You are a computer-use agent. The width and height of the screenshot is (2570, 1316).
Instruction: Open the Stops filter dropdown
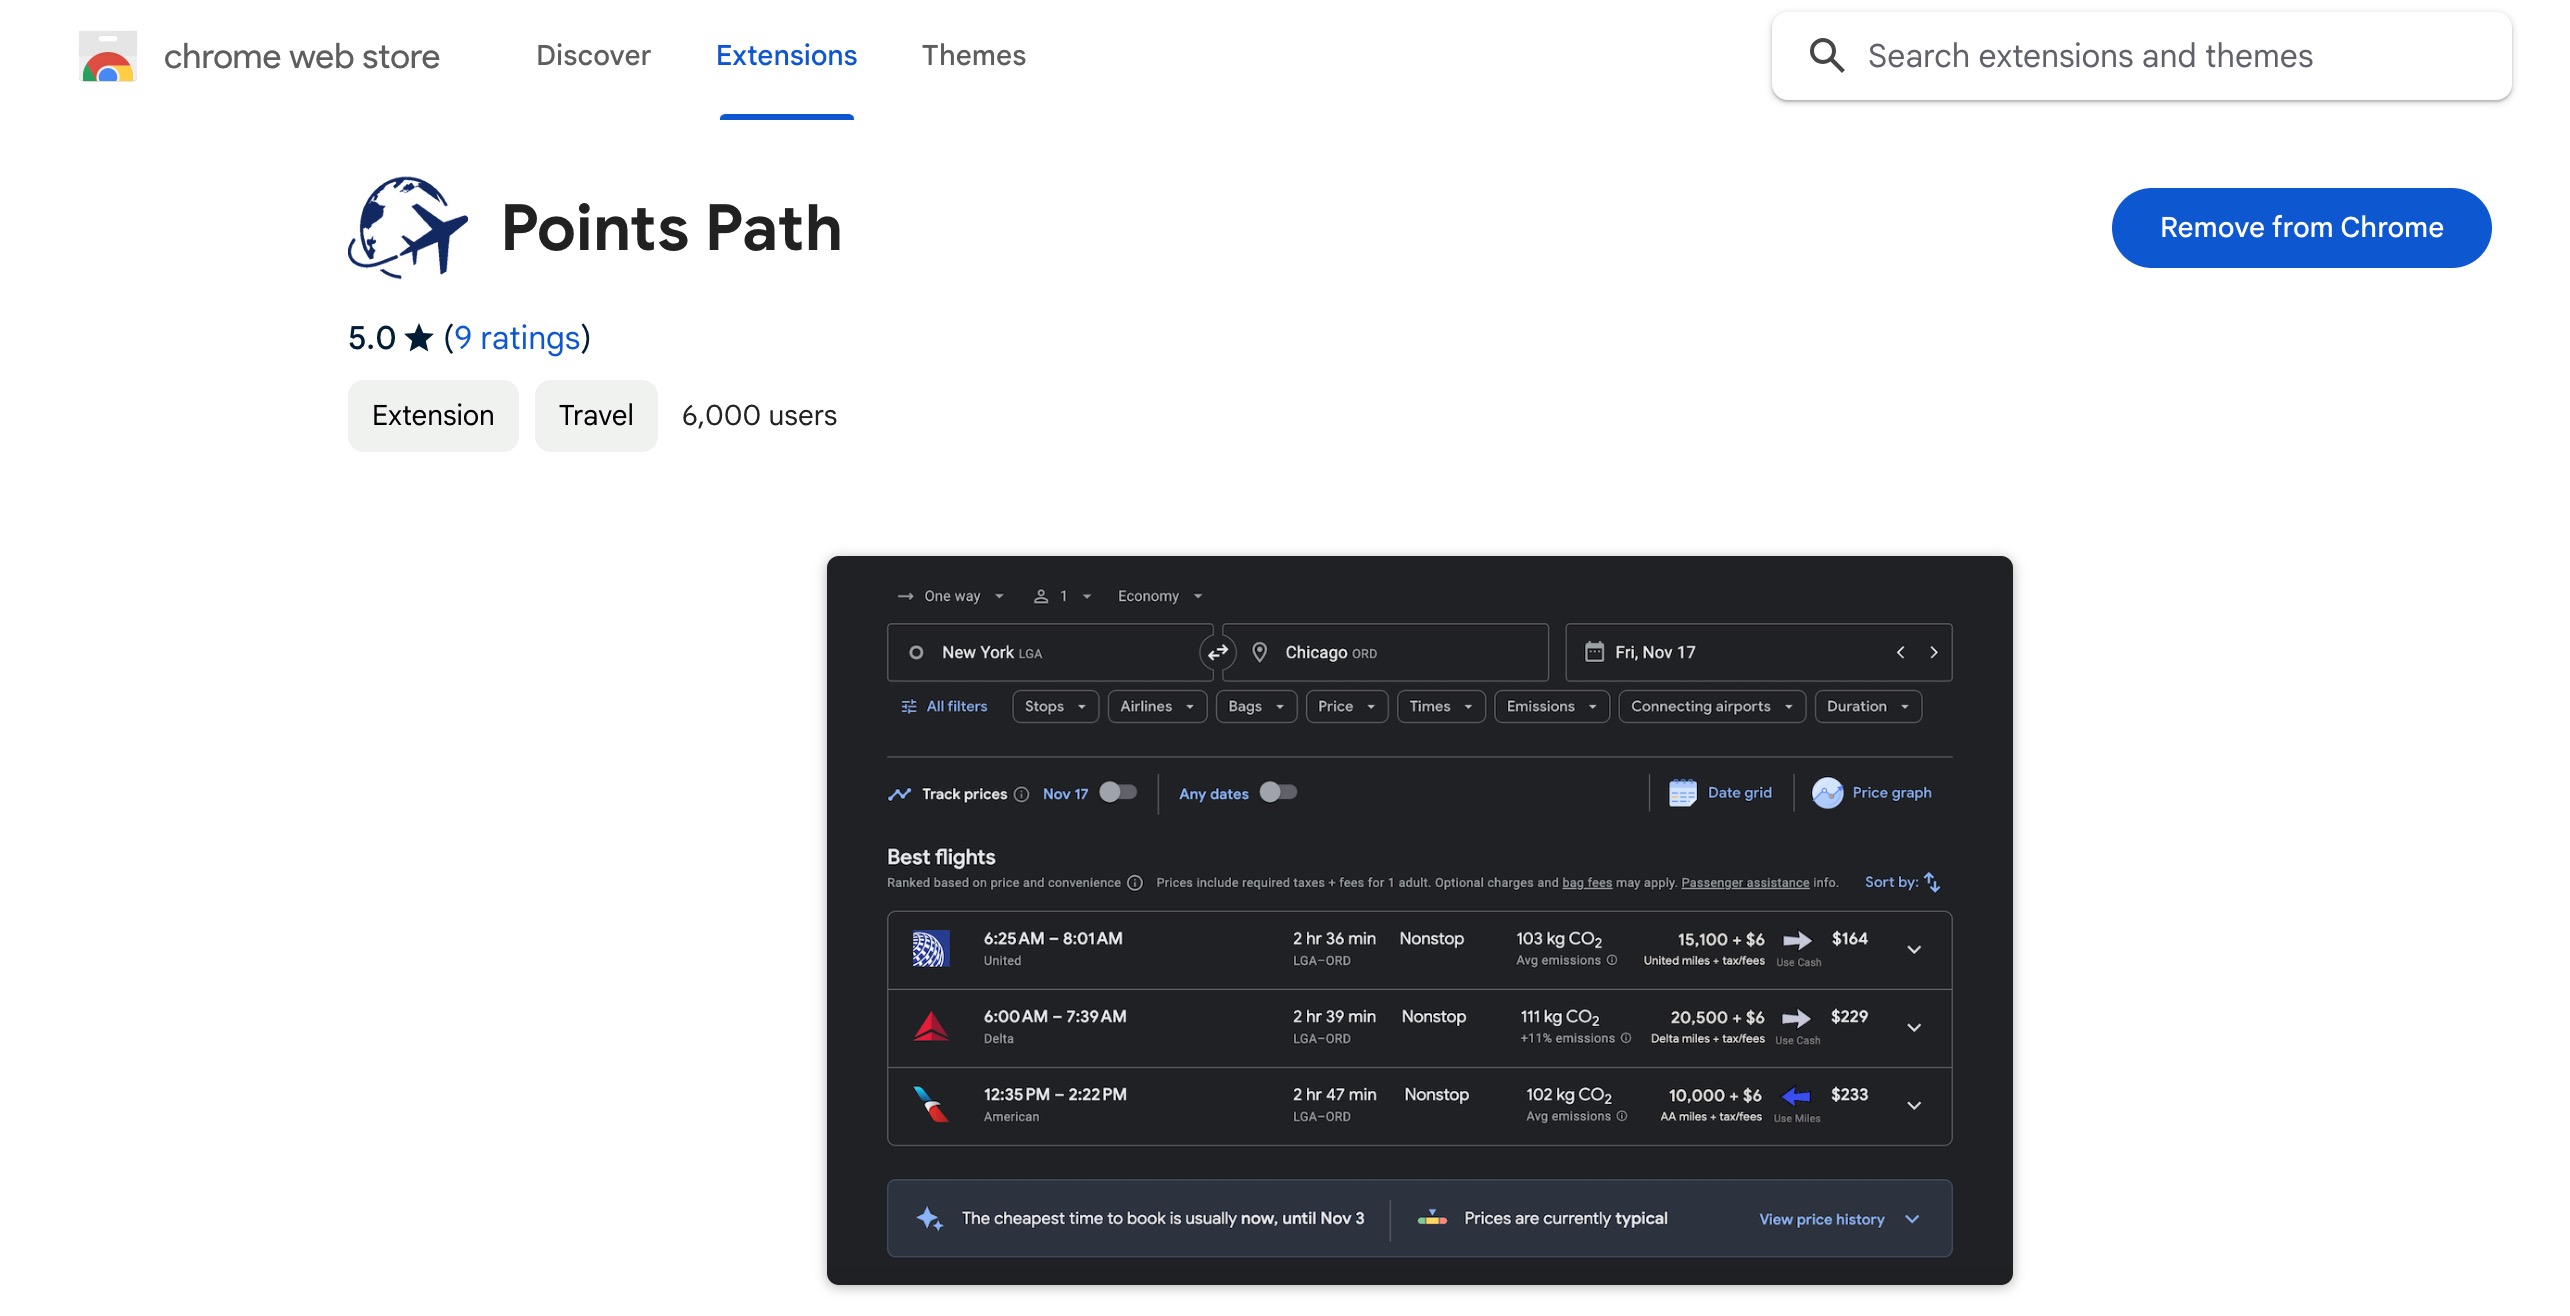tap(1054, 706)
